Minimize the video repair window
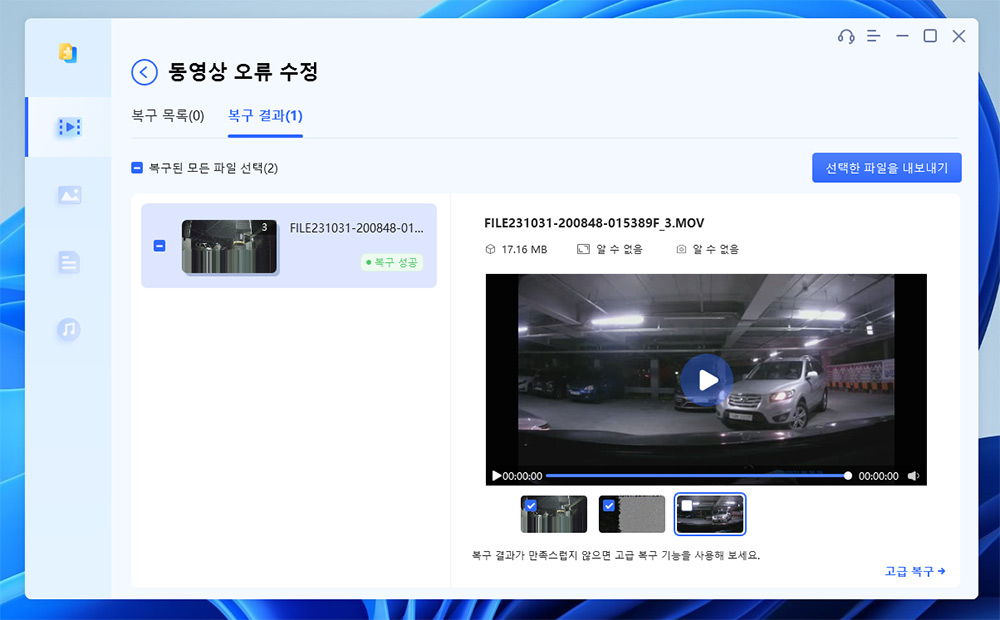The image size is (1000, 620). coord(902,36)
